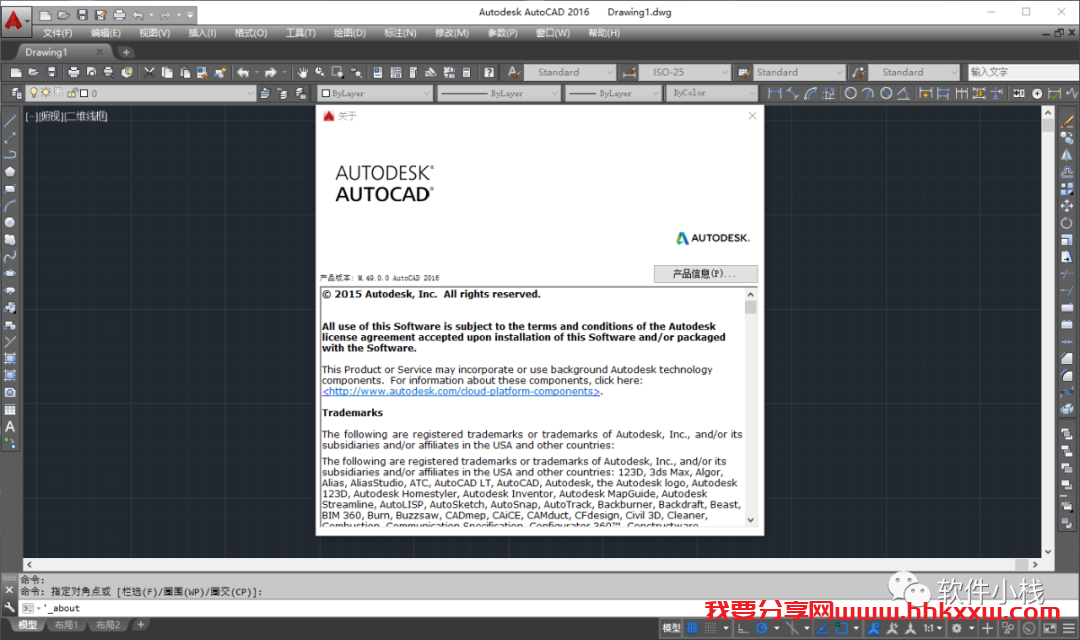The height and width of the screenshot is (640, 1080).
Task: Click the Undo arrow icon
Action: tap(243, 72)
